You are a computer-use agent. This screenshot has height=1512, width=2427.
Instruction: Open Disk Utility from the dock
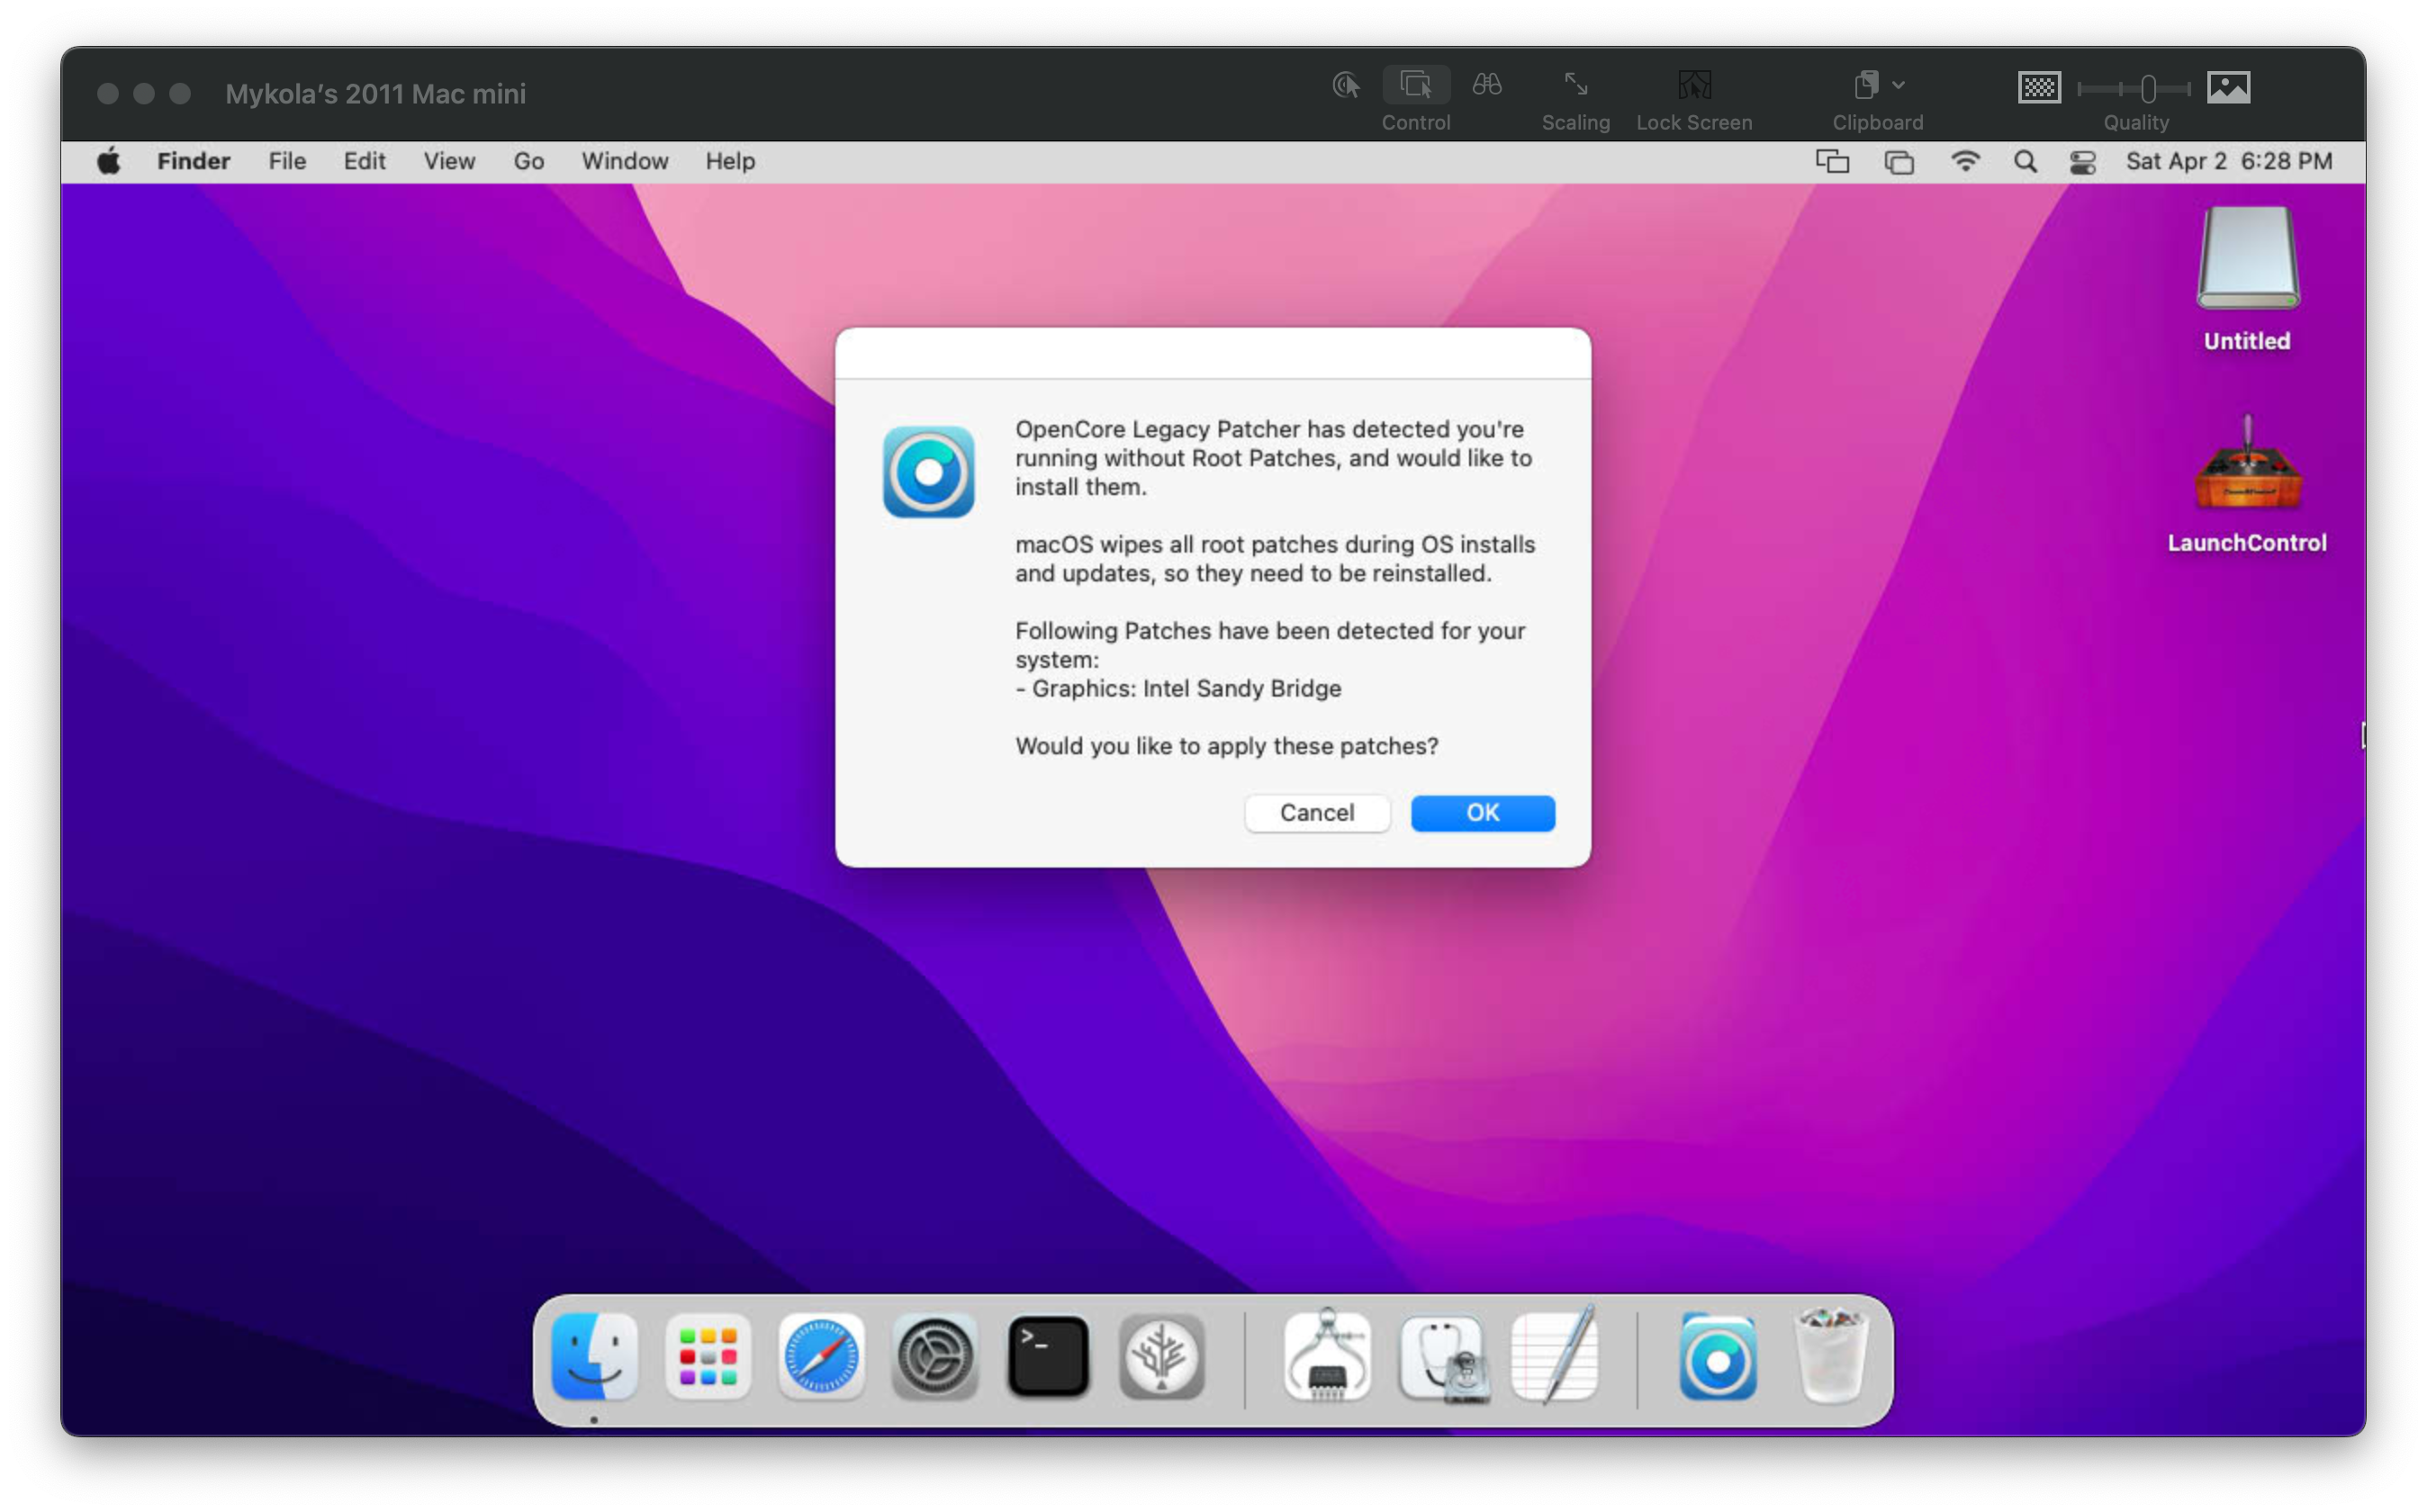tap(1443, 1358)
